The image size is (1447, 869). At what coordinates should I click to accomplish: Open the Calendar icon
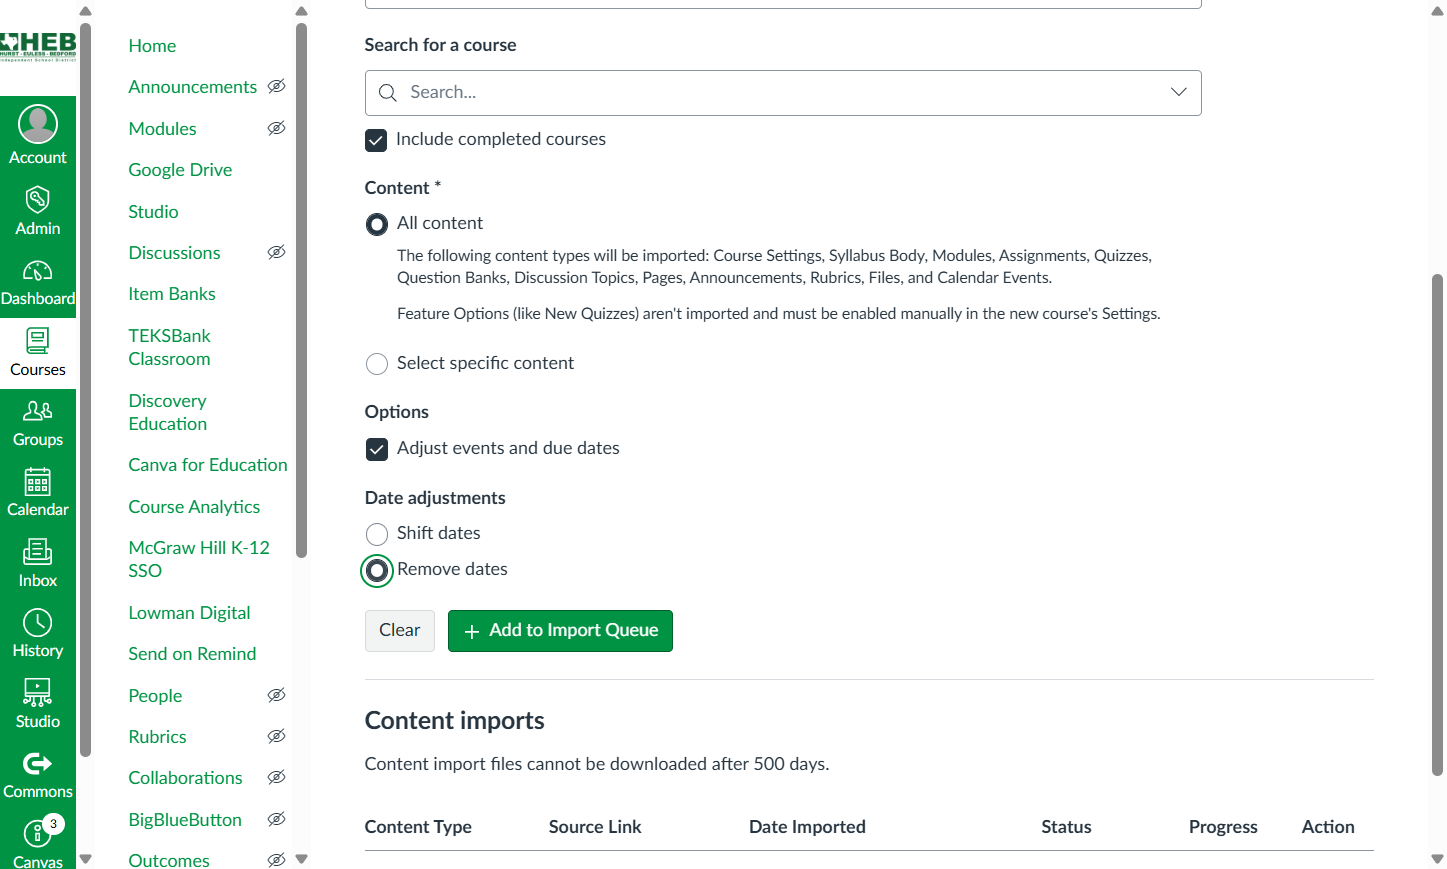[38, 481]
